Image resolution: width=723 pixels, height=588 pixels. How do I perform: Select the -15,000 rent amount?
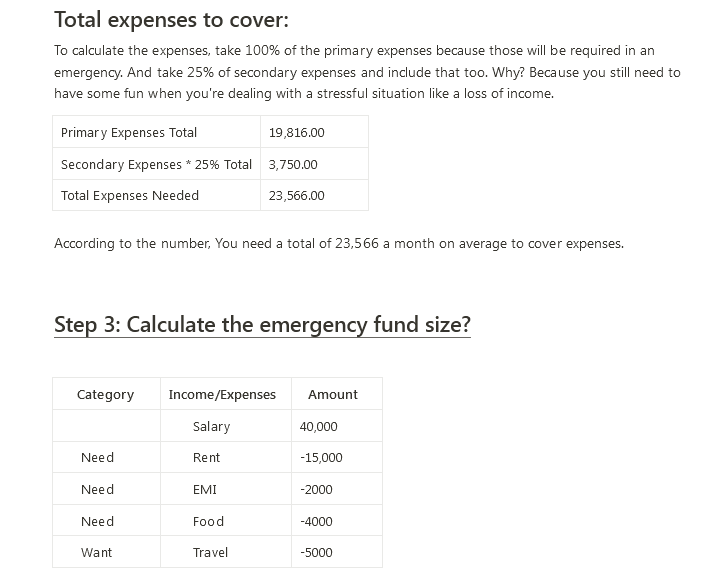pos(337,457)
